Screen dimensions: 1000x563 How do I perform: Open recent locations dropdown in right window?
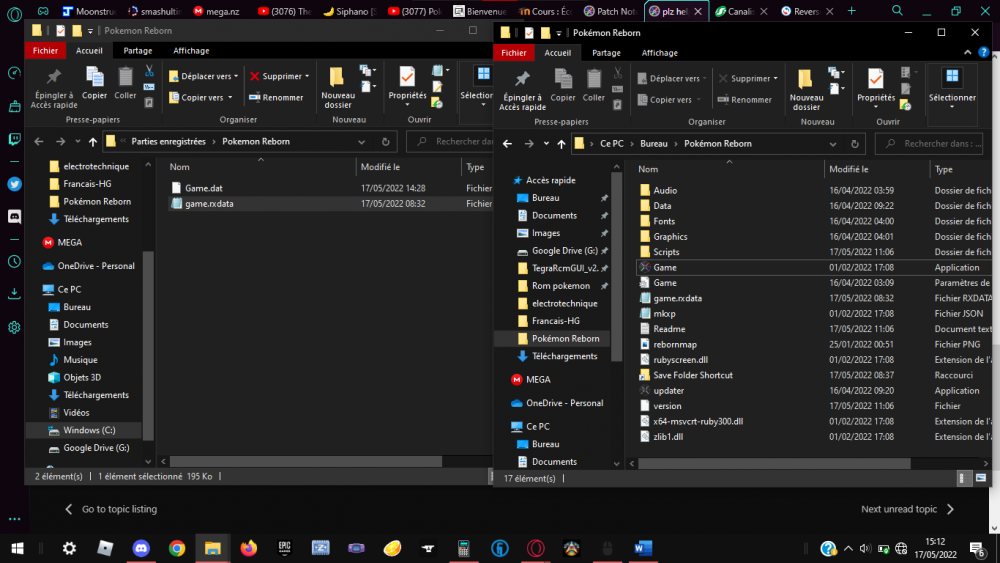coord(546,144)
